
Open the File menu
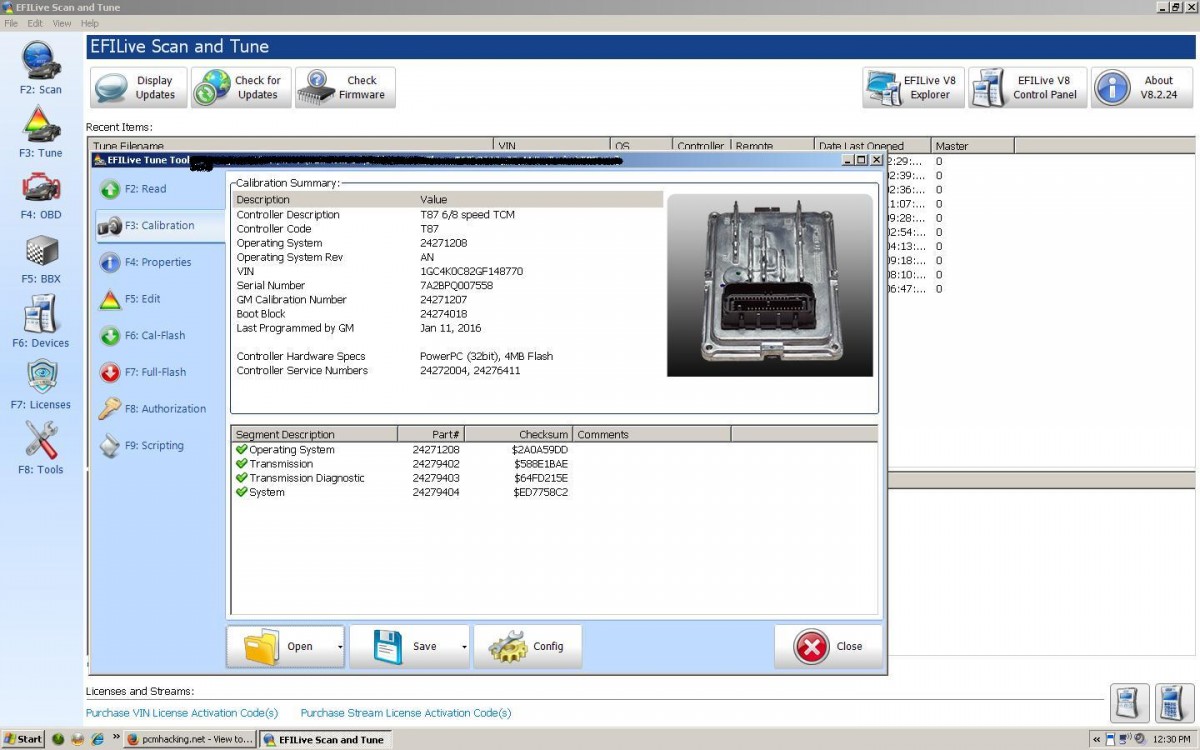click(x=11, y=23)
